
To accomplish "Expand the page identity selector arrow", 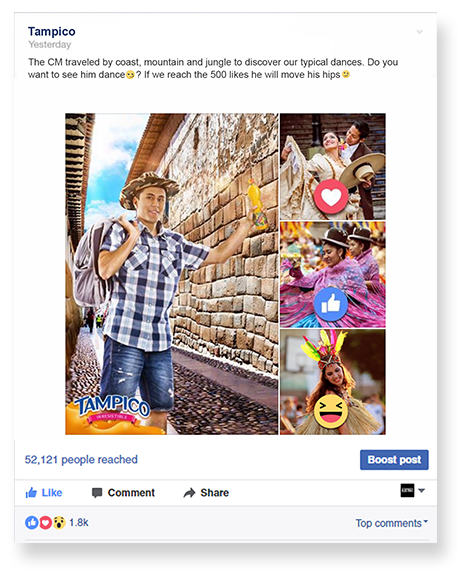I will [422, 490].
